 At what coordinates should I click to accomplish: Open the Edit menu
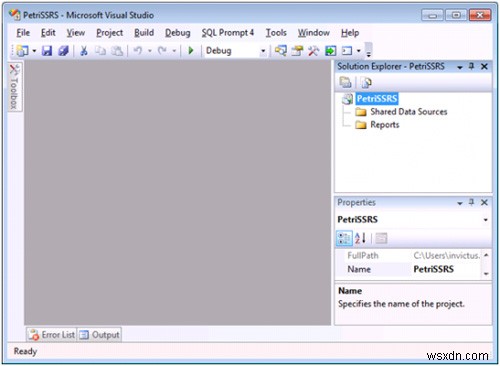coord(48,33)
